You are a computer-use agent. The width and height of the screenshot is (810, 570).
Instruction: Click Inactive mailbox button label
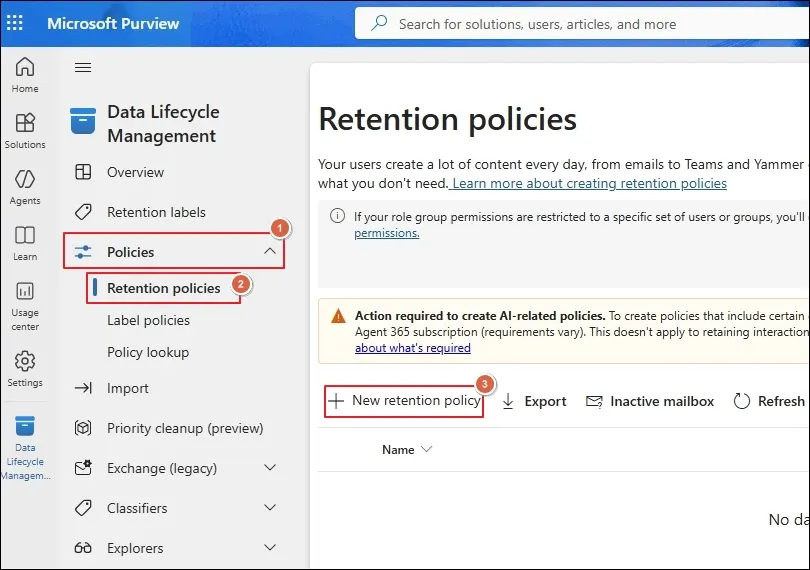click(662, 401)
